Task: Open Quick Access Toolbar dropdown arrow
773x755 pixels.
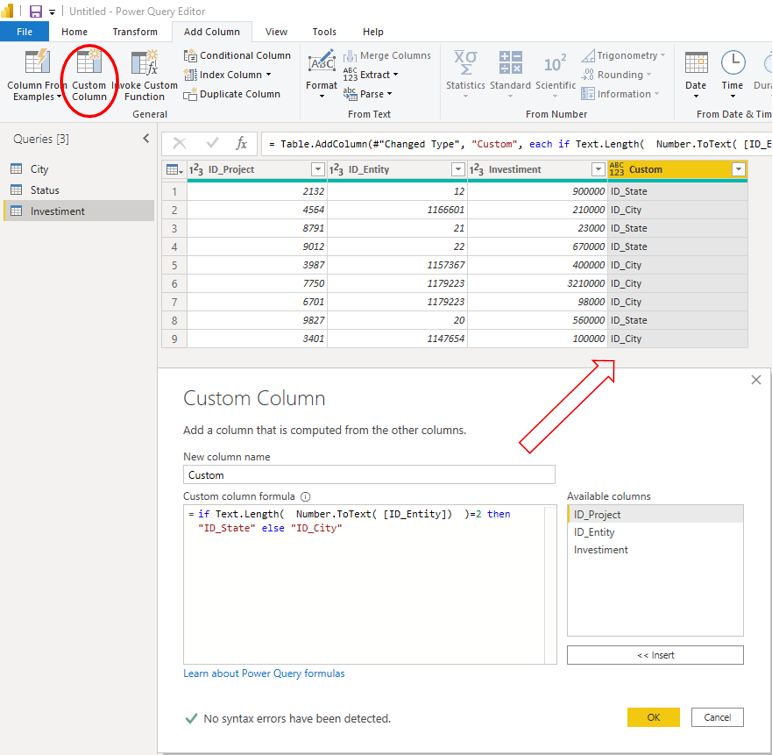Action: click(52, 12)
